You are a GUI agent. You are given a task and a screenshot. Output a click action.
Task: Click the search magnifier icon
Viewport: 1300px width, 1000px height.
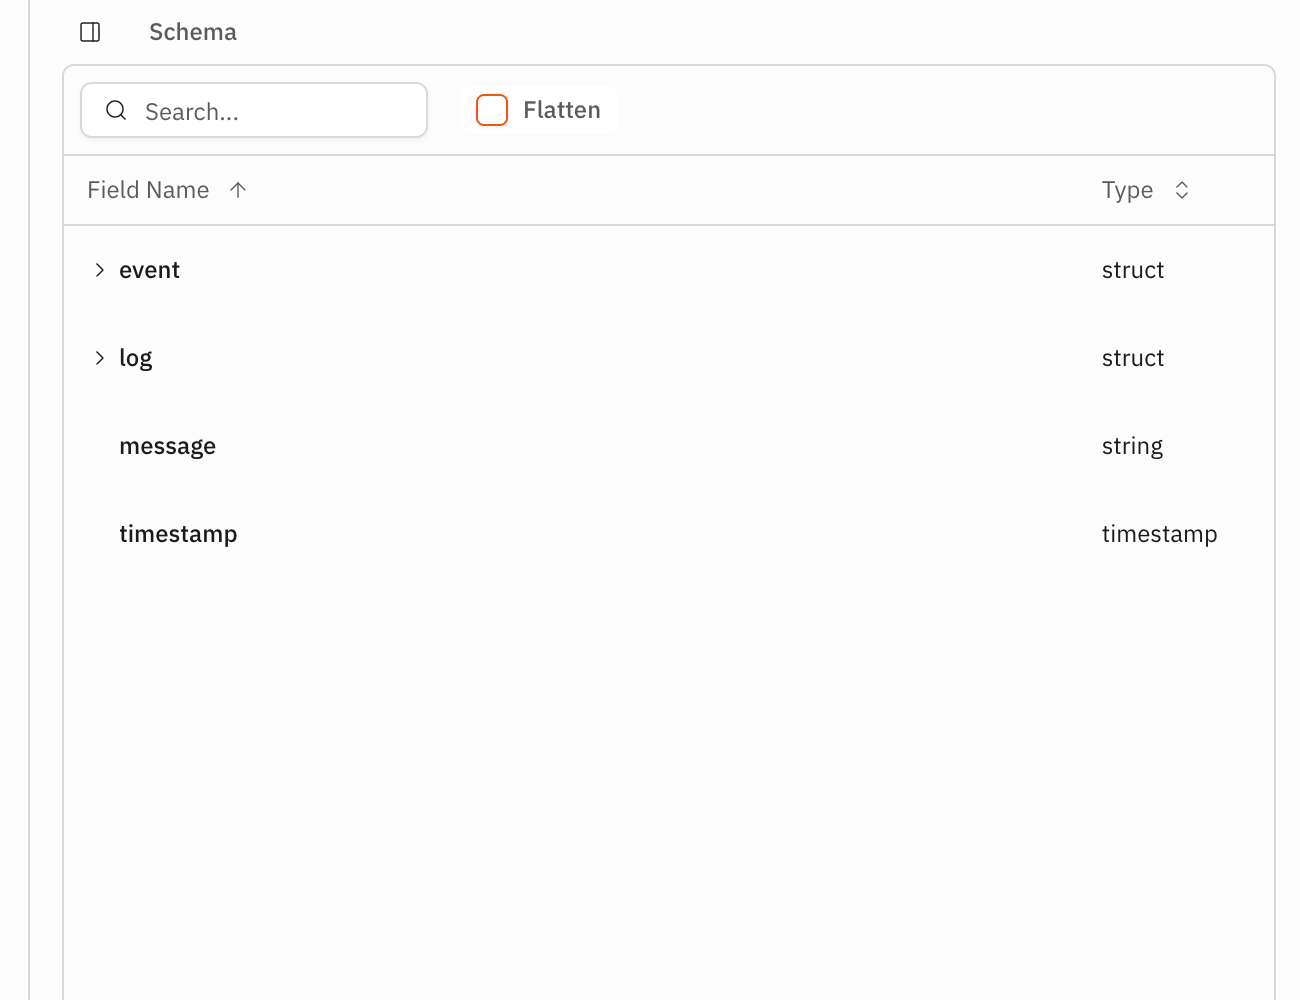pyautogui.click(x=116, y=110)
